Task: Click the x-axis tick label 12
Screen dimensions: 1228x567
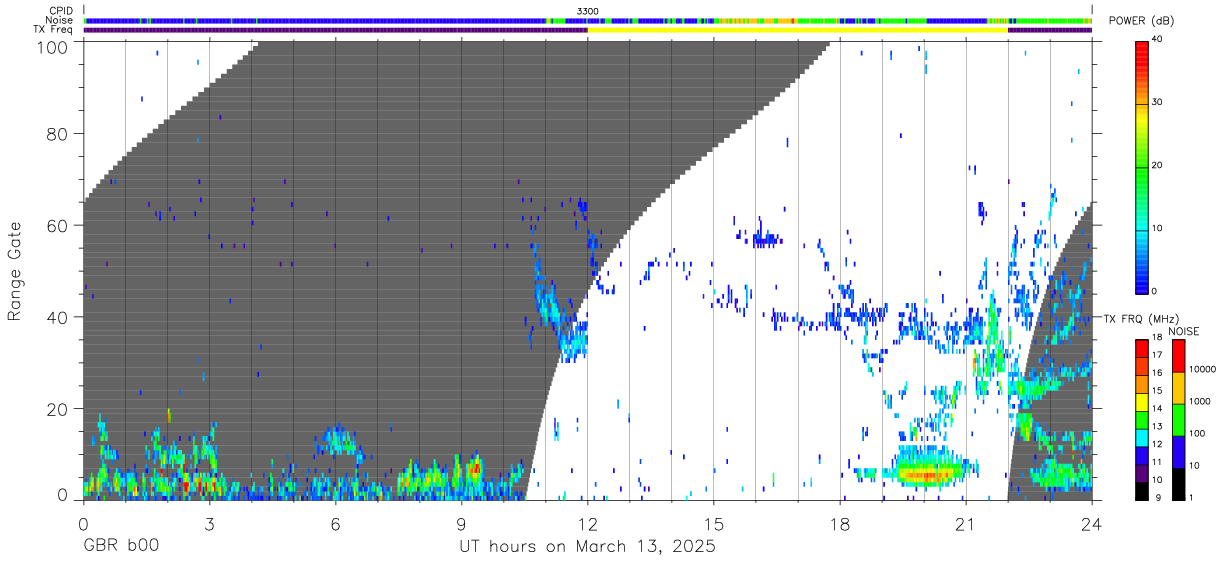Action: pos(587,524)
